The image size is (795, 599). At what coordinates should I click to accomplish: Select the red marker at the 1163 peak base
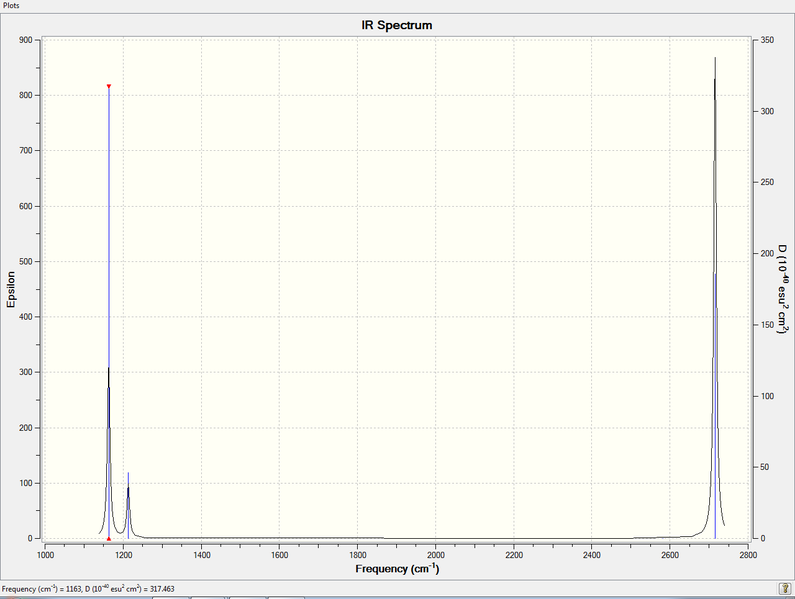[109, 539]
